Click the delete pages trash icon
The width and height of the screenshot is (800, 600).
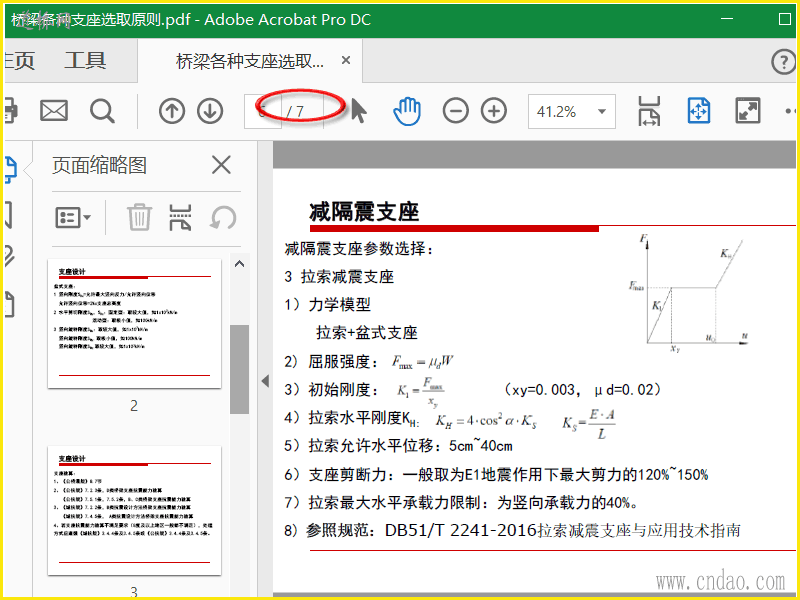click(139, 218)
